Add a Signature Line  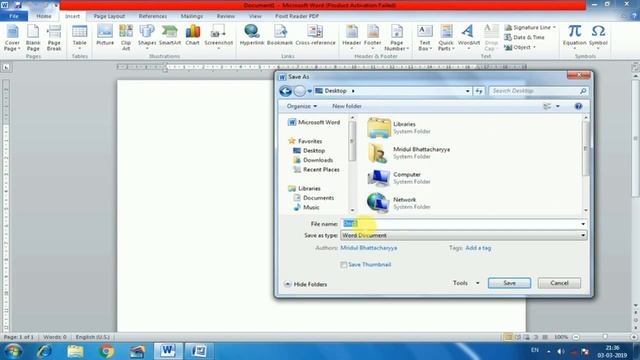pyautogui.click(x=528, y=27)
